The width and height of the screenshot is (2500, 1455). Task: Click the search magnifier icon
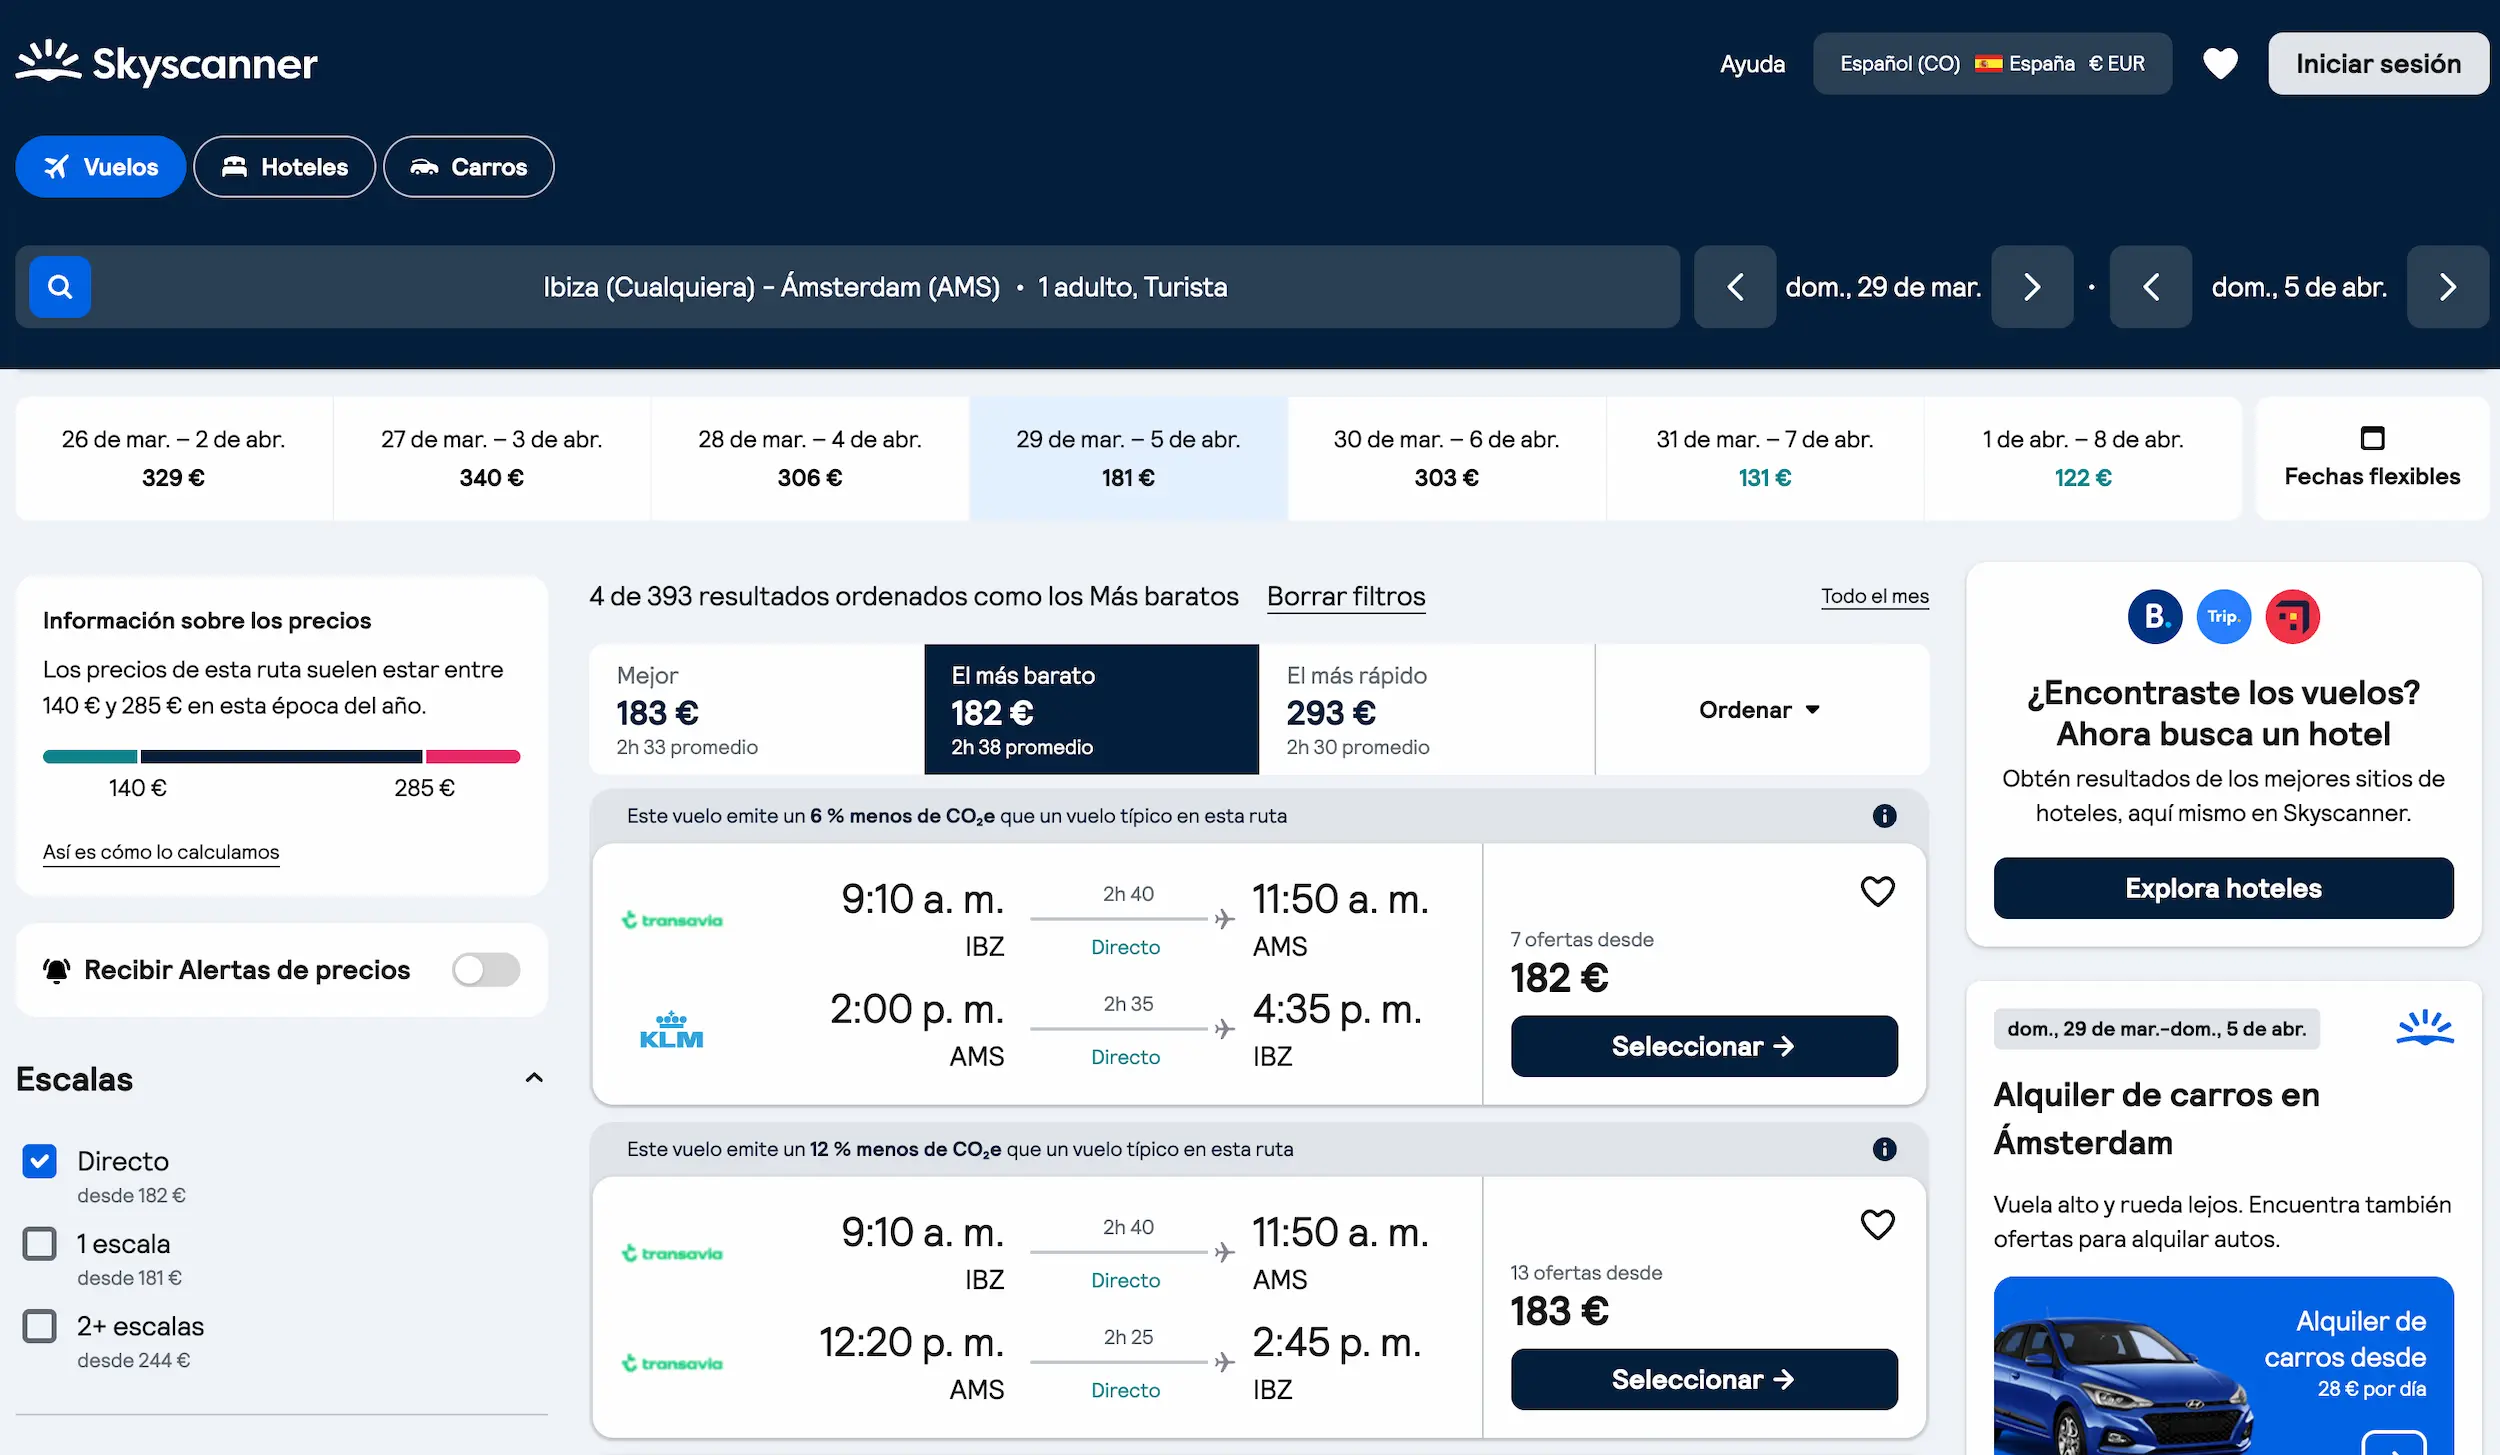(59, 287)
